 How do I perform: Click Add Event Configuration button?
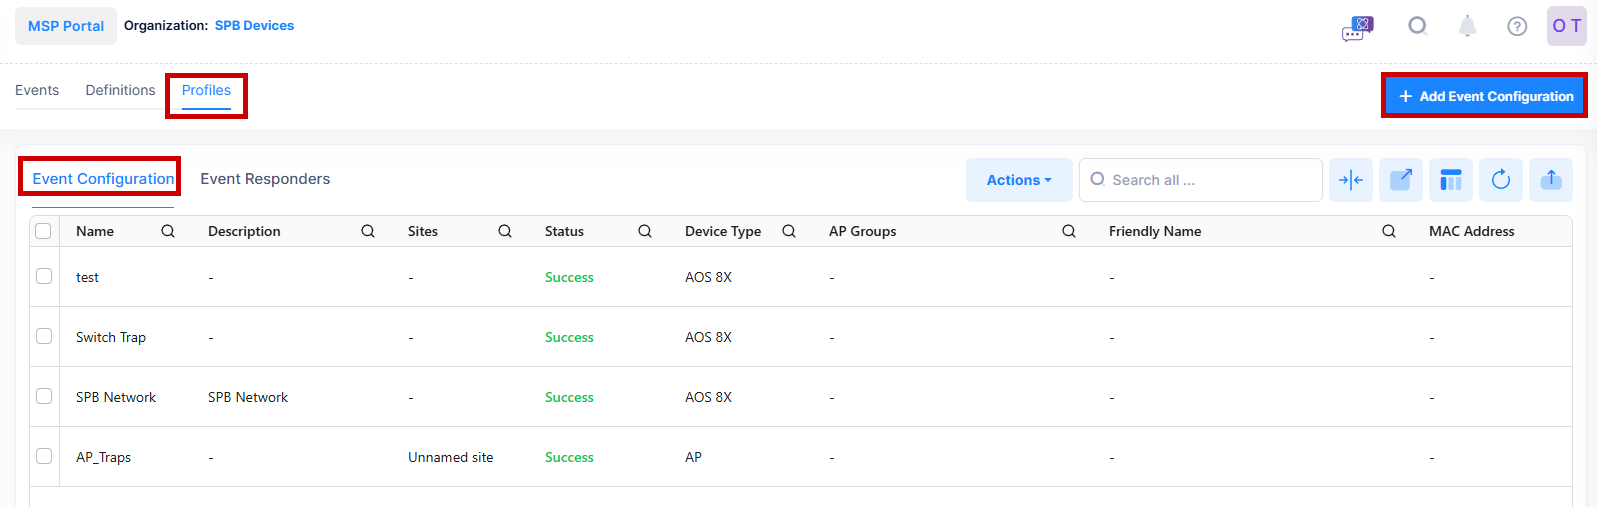pyautogui.click(x=1485, y=96)
